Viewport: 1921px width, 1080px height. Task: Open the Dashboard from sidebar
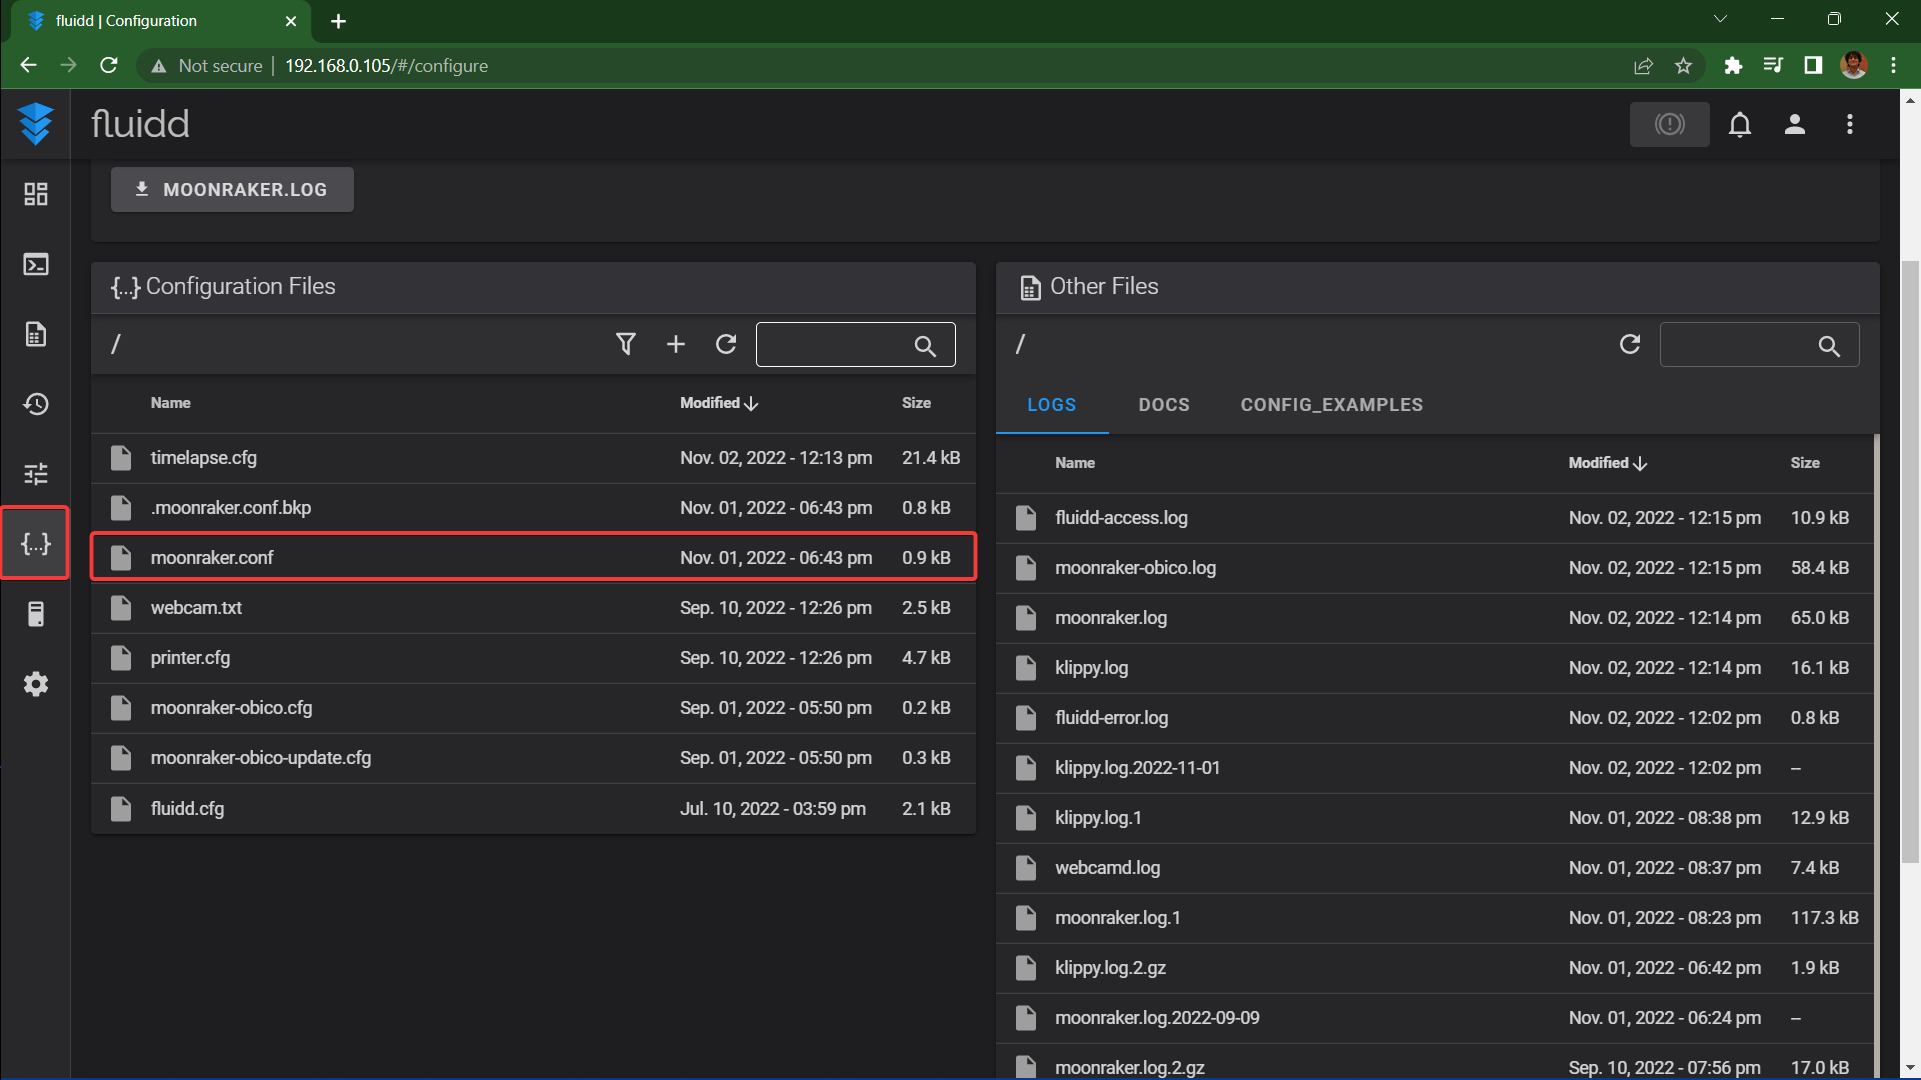(x=36, y=194)
